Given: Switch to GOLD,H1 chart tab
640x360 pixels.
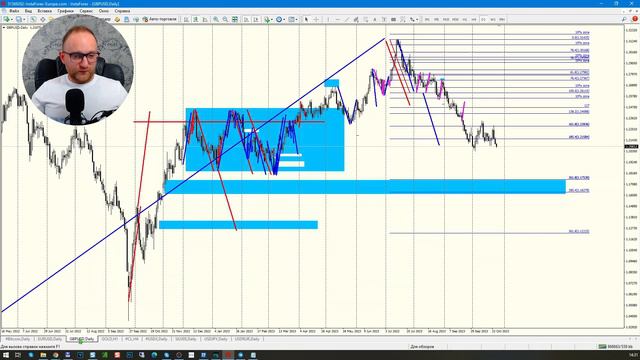Looking at the screenshot, I should point(110,339).
